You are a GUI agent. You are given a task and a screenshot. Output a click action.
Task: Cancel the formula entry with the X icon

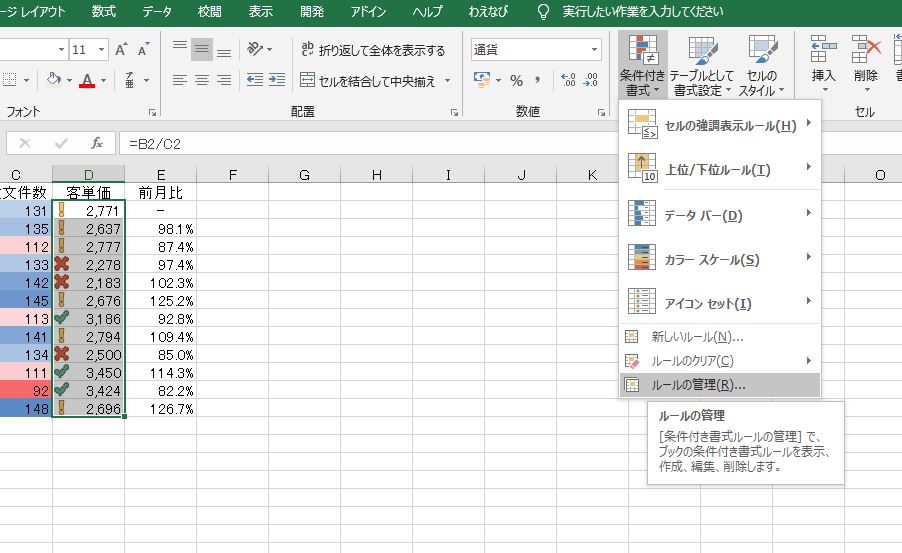click(25, 143)
